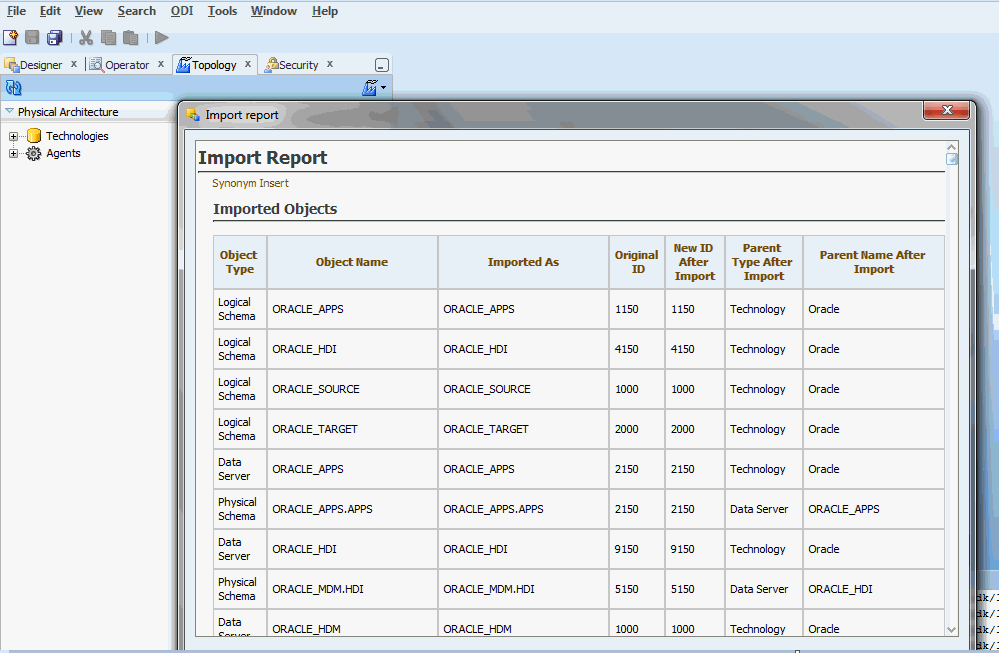Viewport: 999px width, 653px height.
Task: Close the Import report dialog
Action: pyautogui.click(x=948, y=111)
